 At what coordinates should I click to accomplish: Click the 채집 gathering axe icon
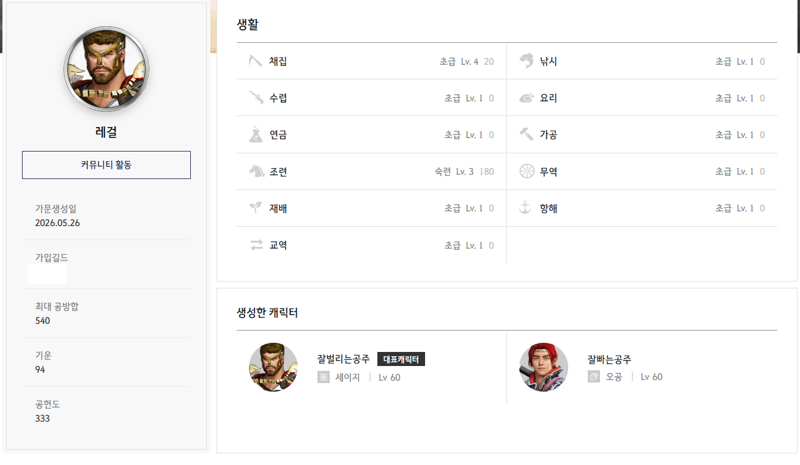(x=255, y=61)
